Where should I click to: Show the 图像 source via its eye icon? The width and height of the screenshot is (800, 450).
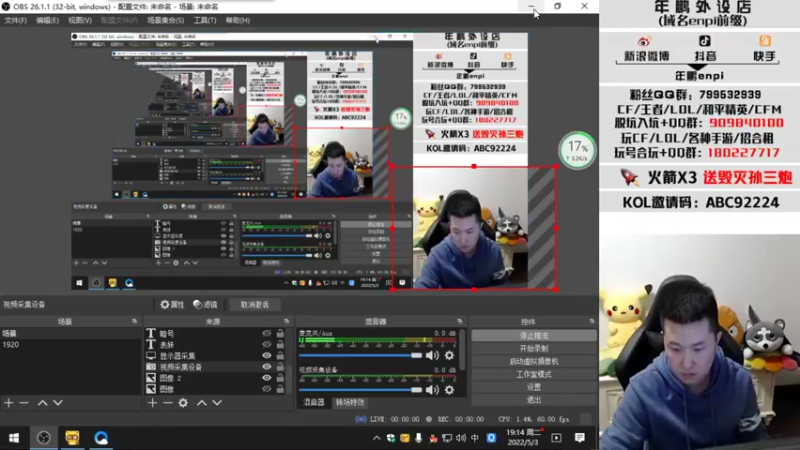(267, 389)
